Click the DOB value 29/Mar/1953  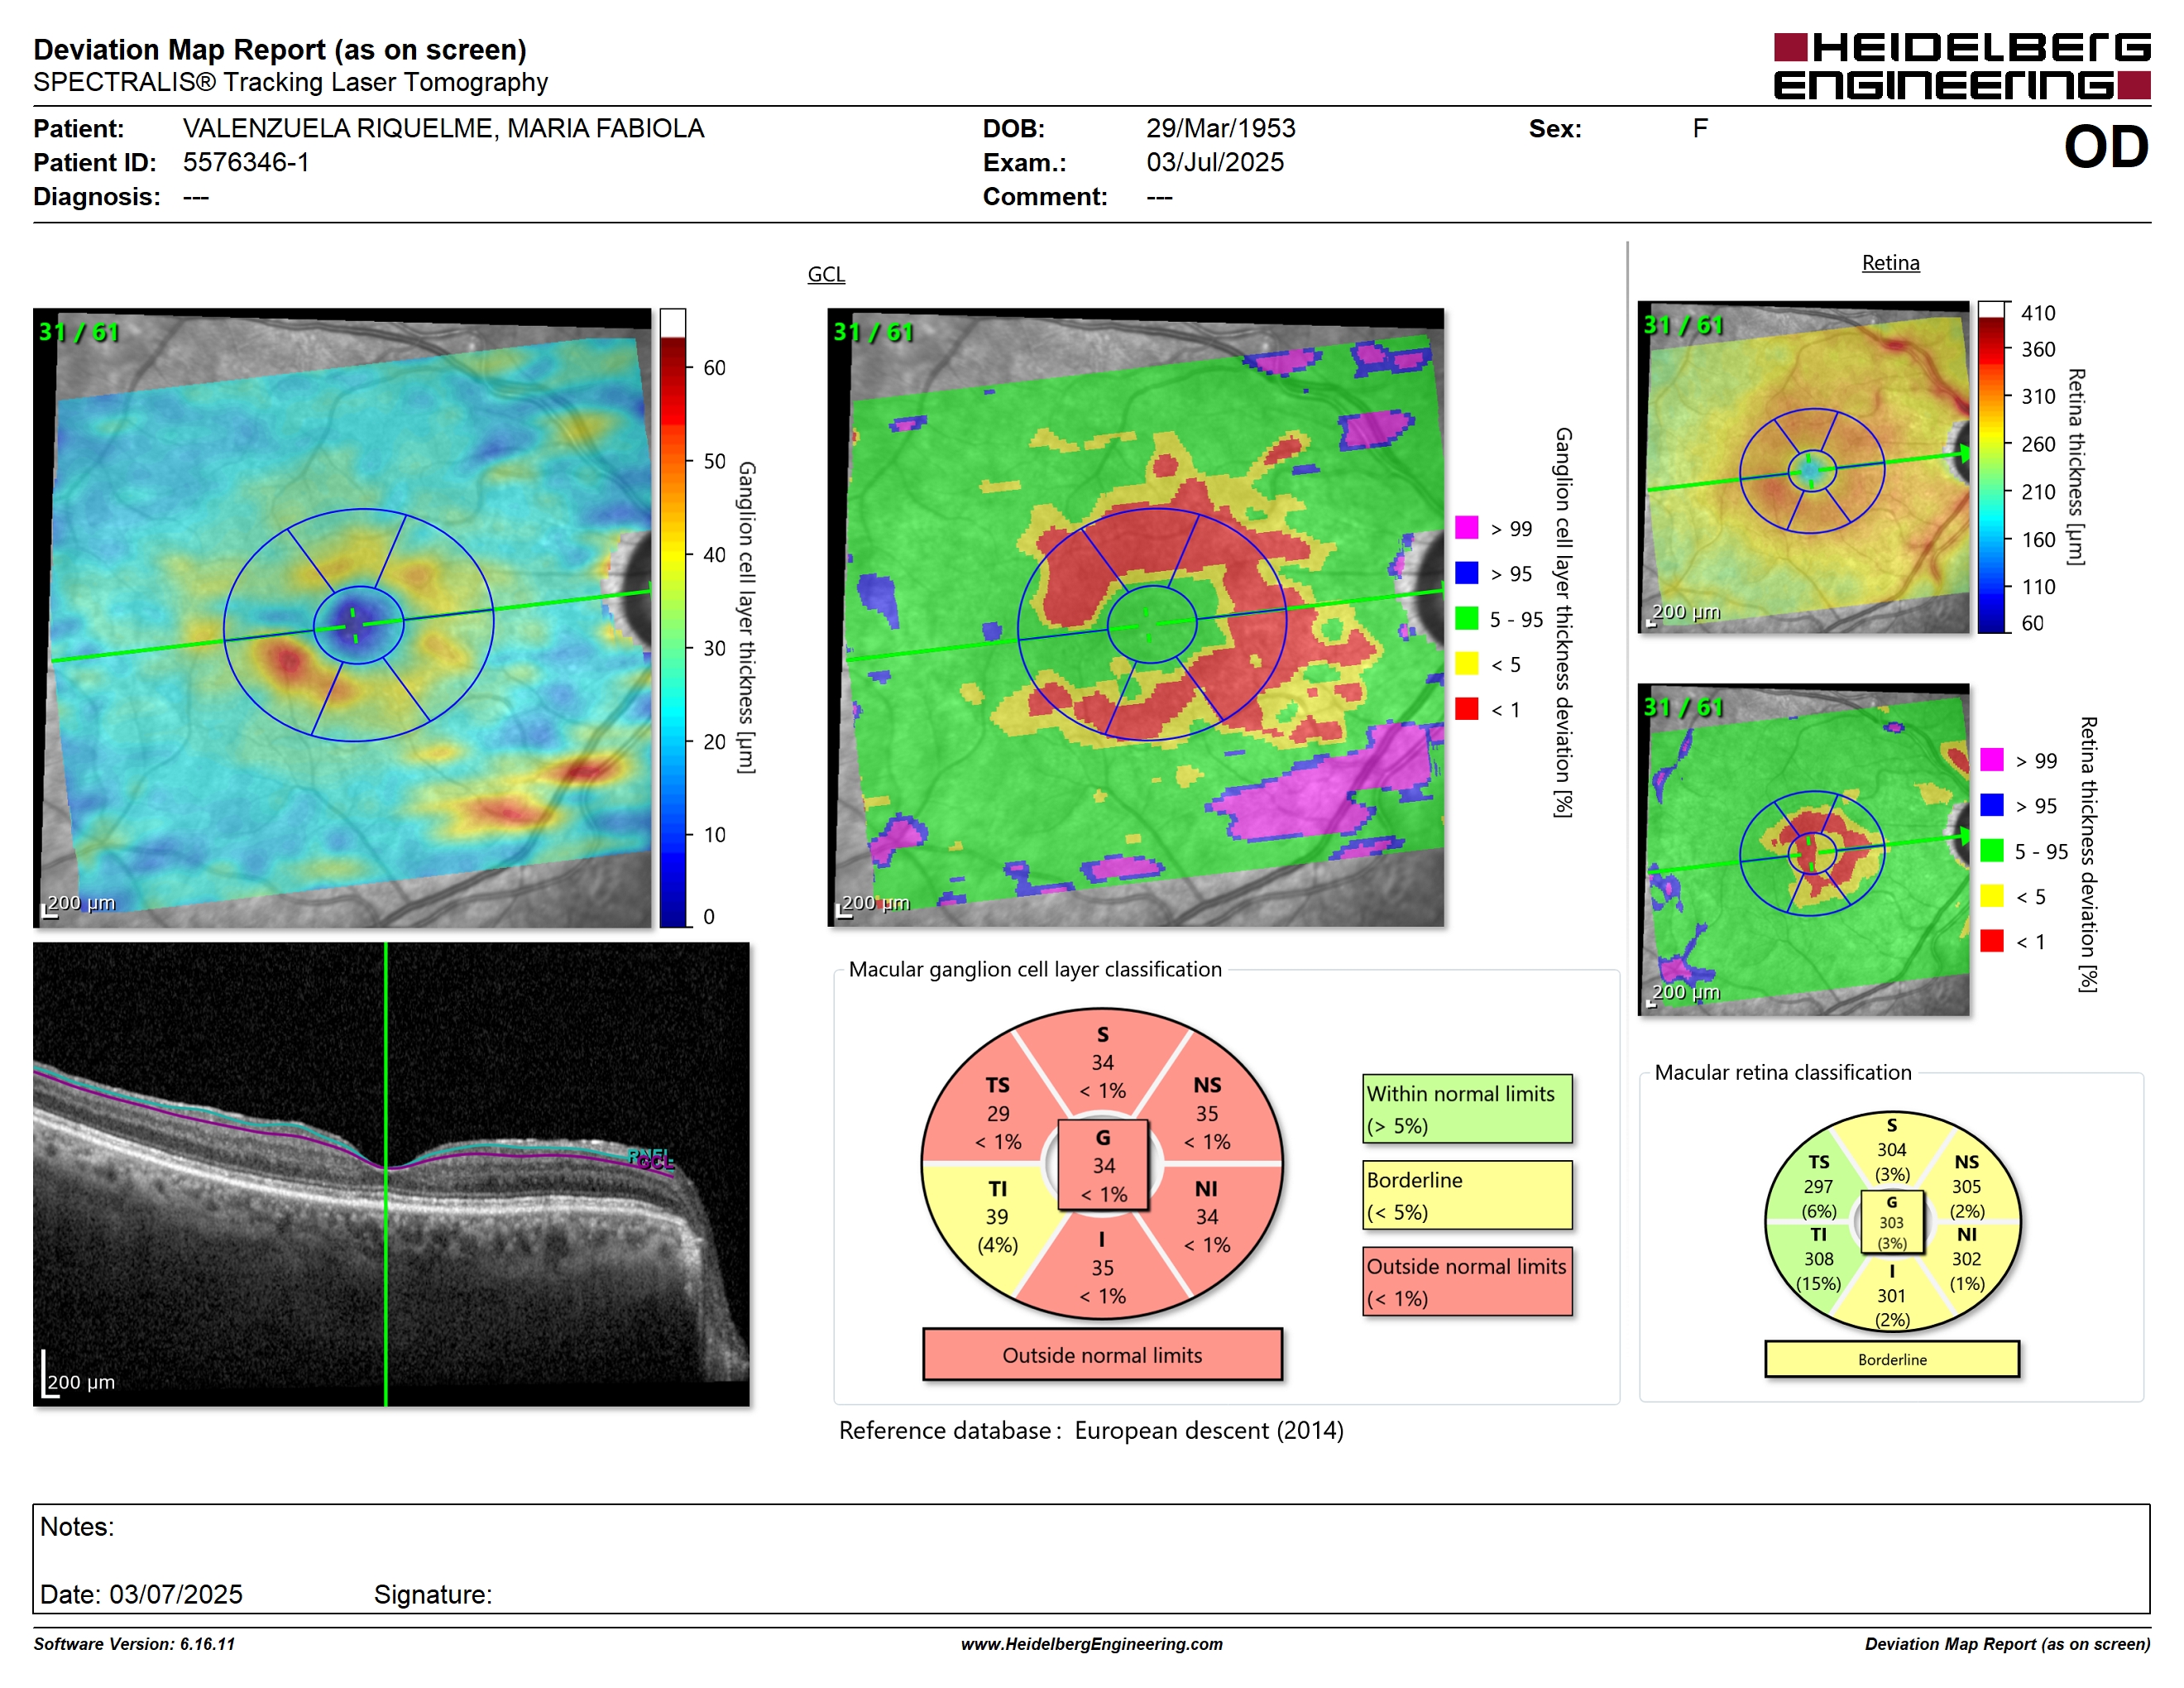pyautogui.click(x=1220, y=129)
